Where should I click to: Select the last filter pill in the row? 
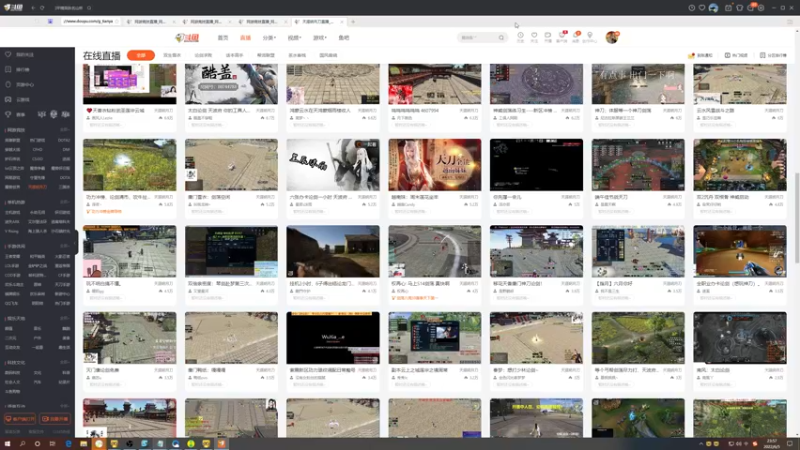(x=328, y=55)
